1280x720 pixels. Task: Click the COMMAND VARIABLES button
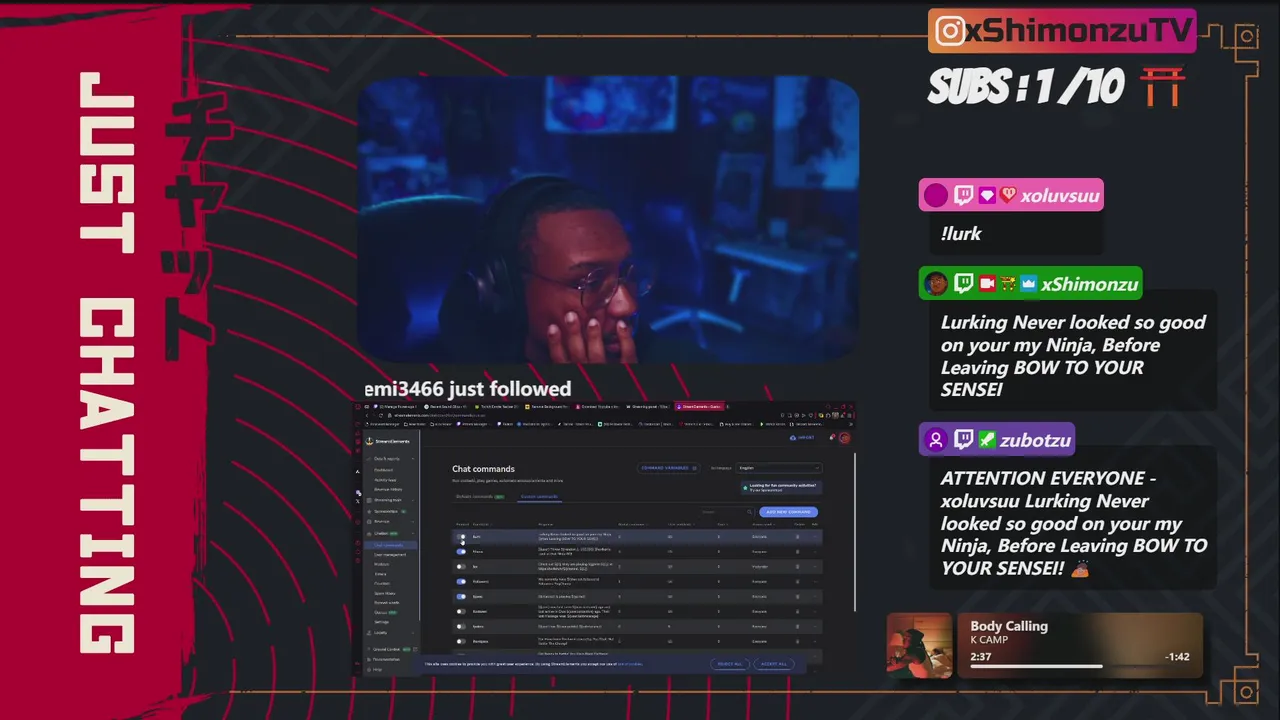pyautogui.click(x=670, y=468)
